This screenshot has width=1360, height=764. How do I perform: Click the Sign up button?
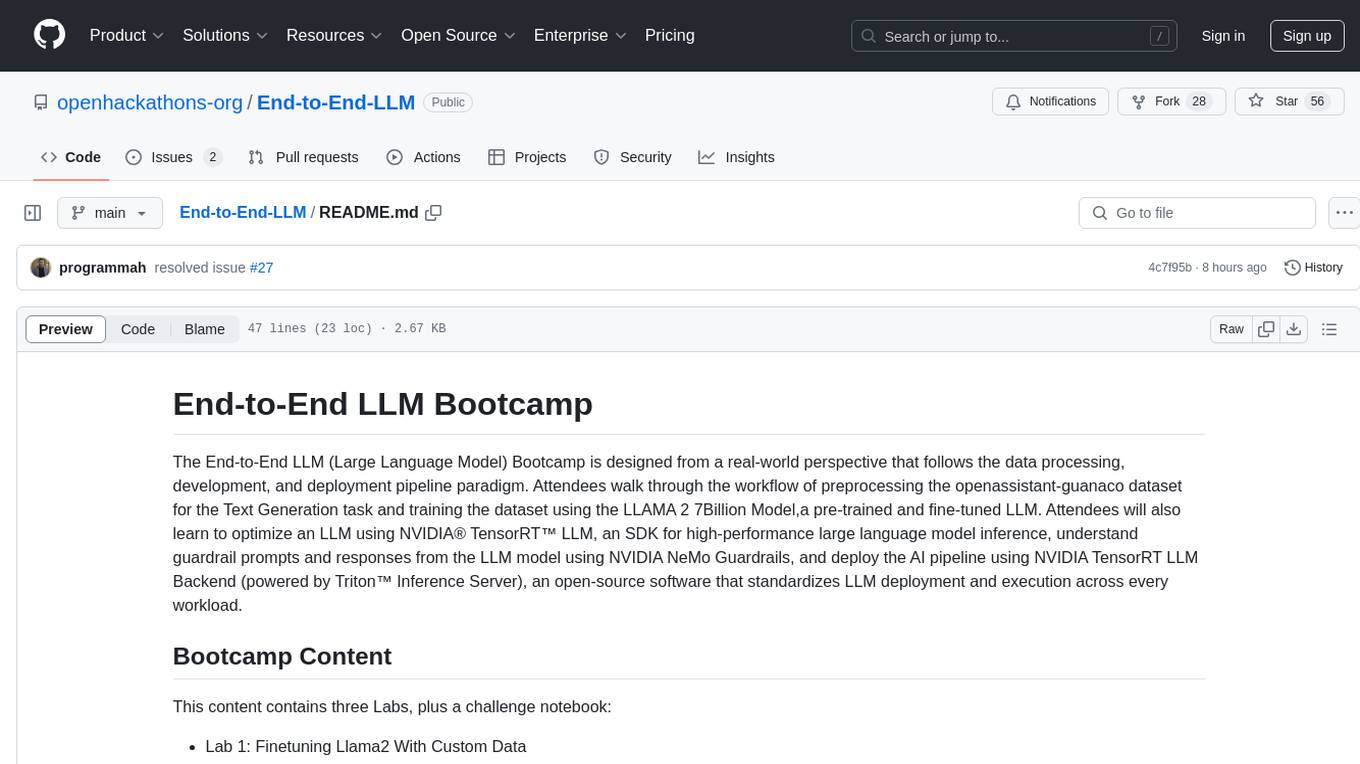pyautogui.click(x=1307, y=36)
